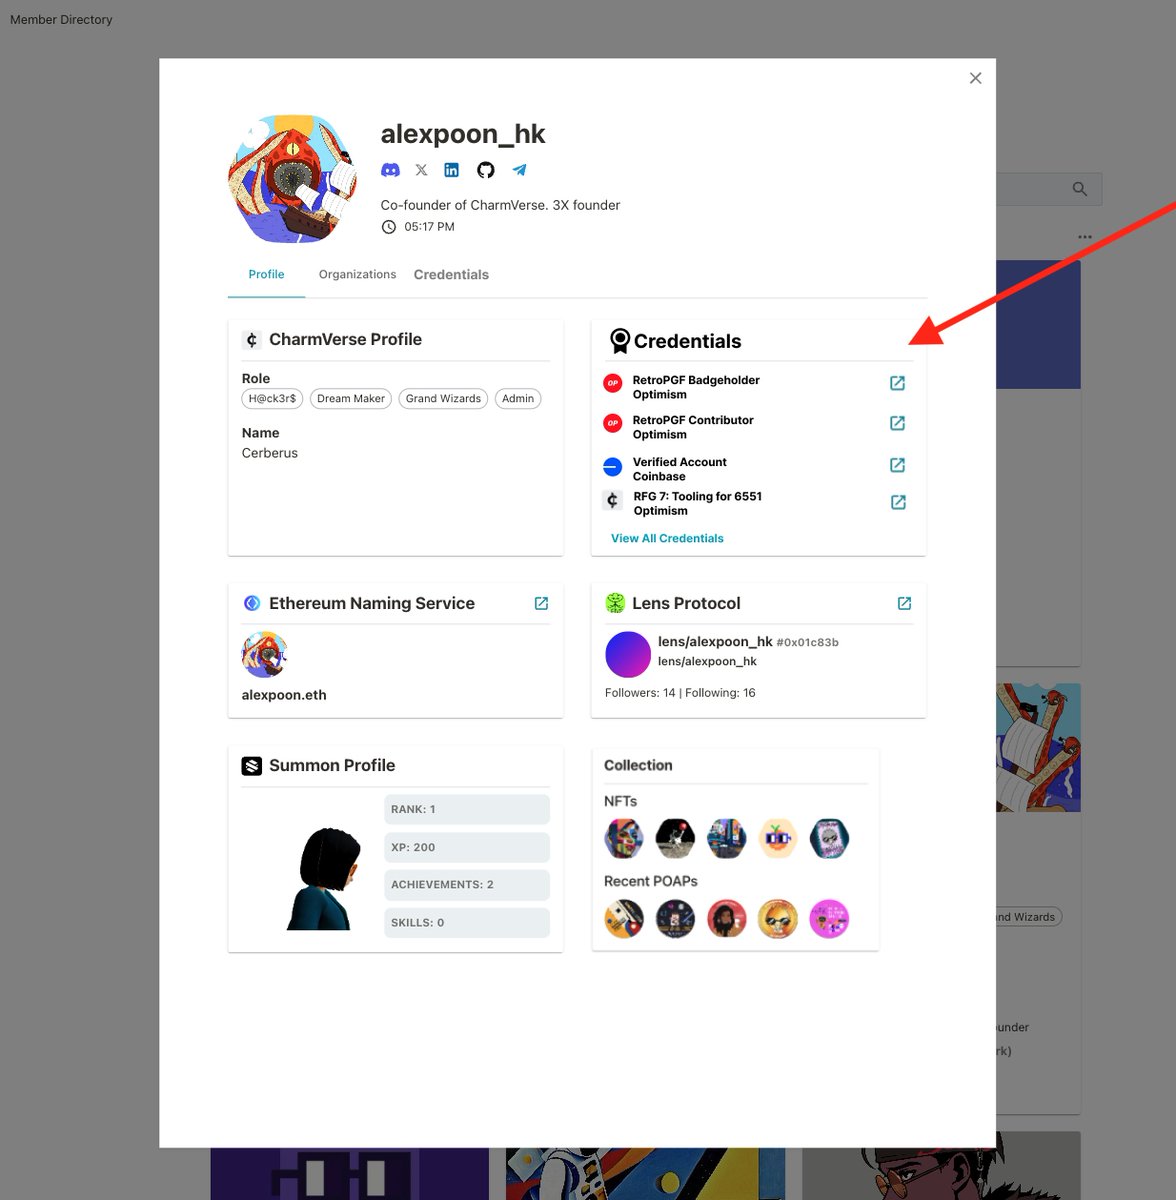Click the search icon in the directory

point(1080,188)
